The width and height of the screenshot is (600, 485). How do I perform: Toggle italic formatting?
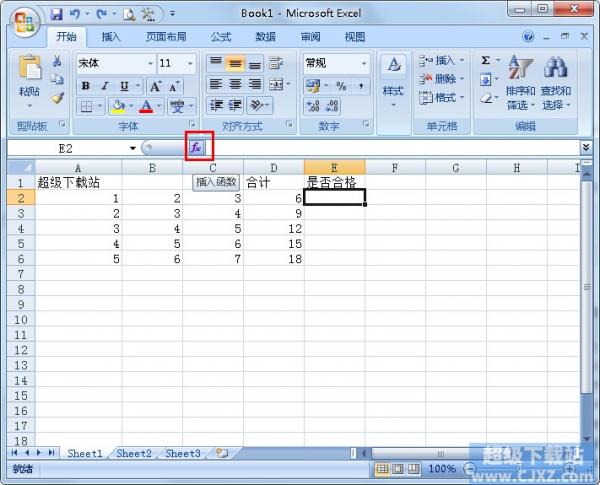(105, 86)
